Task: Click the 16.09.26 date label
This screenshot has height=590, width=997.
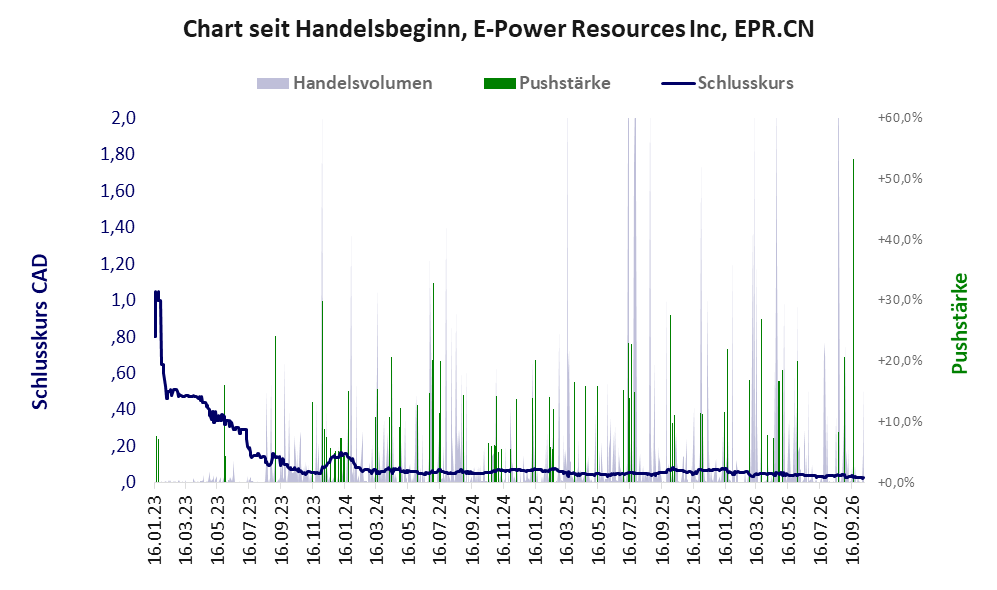Action: (853, 529)
